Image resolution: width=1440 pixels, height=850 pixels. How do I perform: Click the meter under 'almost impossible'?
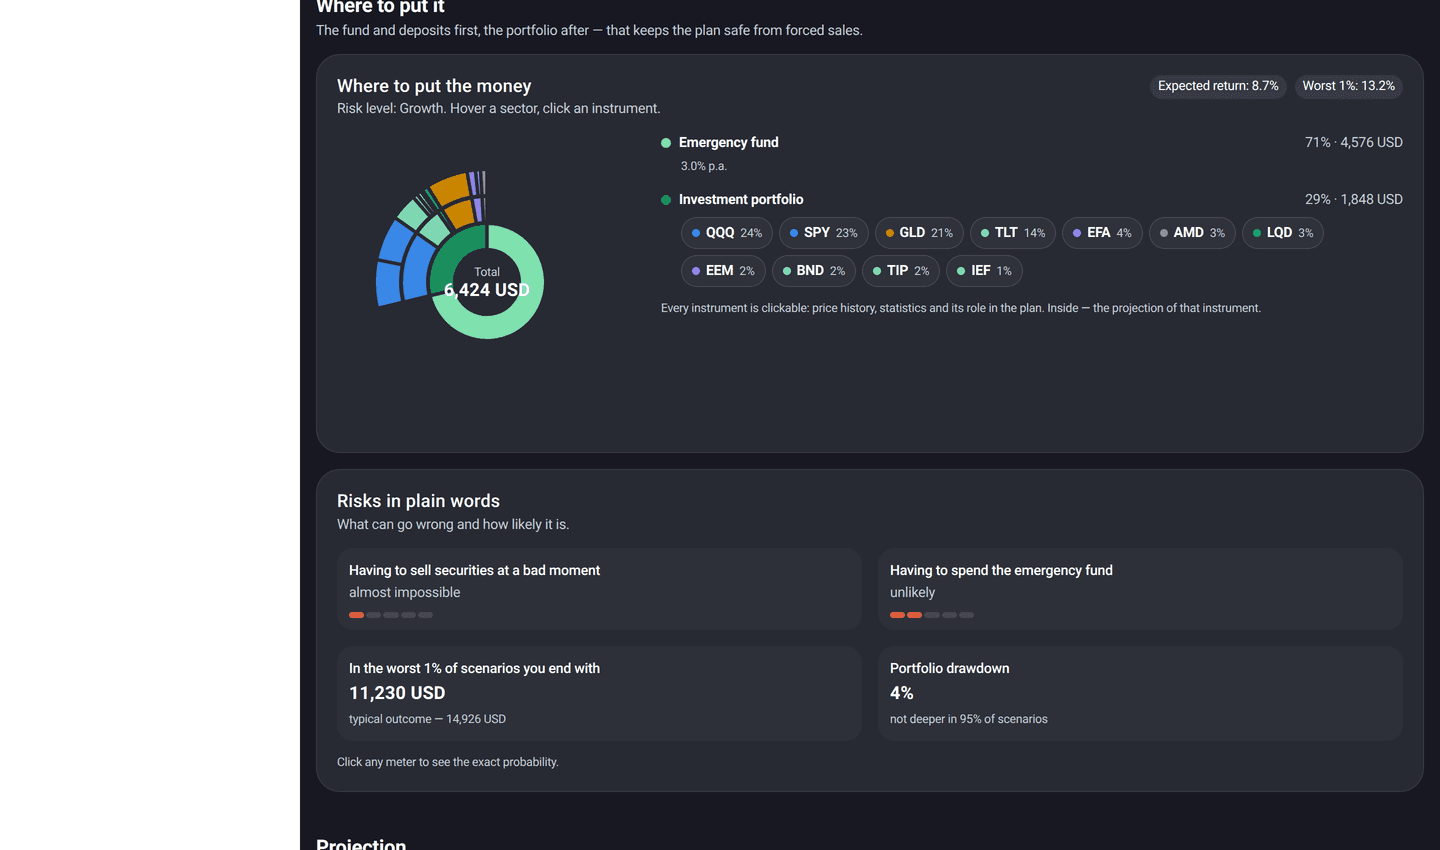[391, 615]
